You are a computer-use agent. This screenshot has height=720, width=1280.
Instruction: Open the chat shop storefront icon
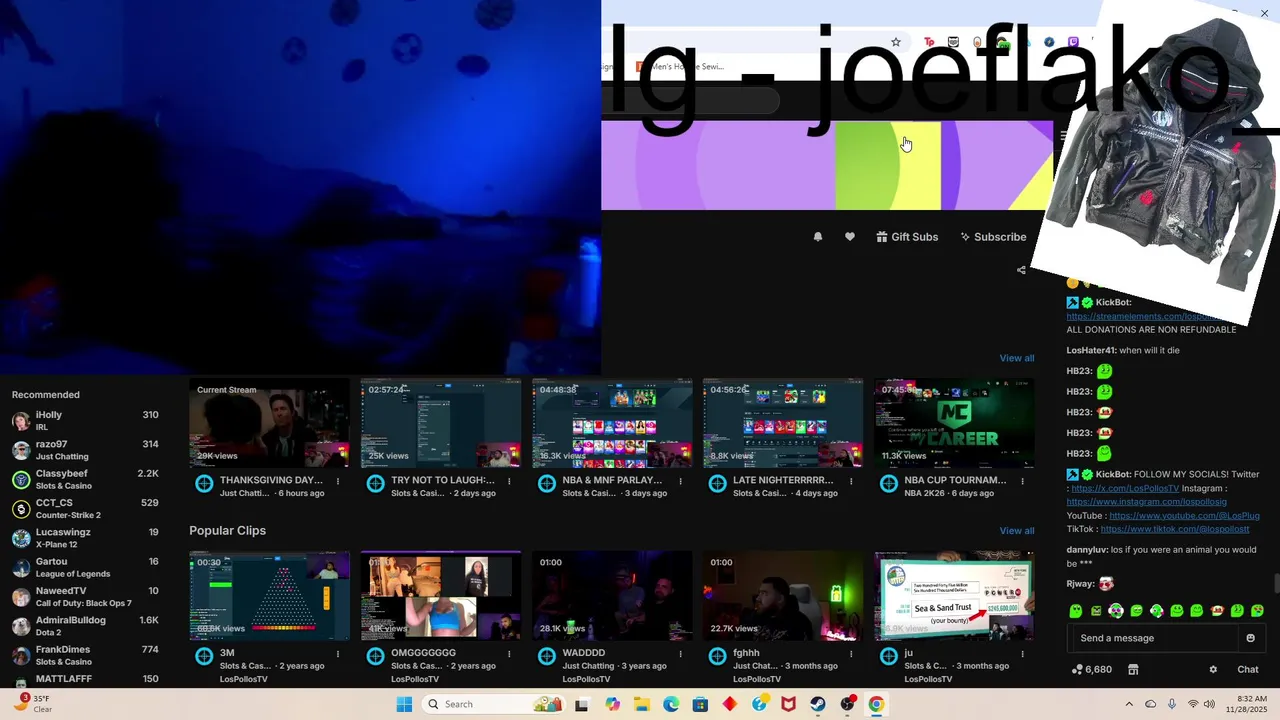coord(1133,670)
